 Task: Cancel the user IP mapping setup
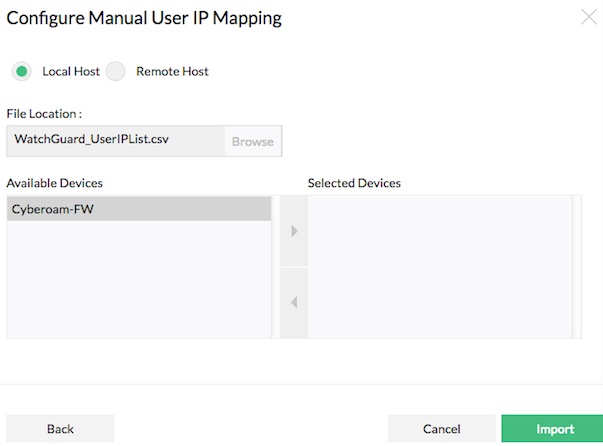coord(441,429)
